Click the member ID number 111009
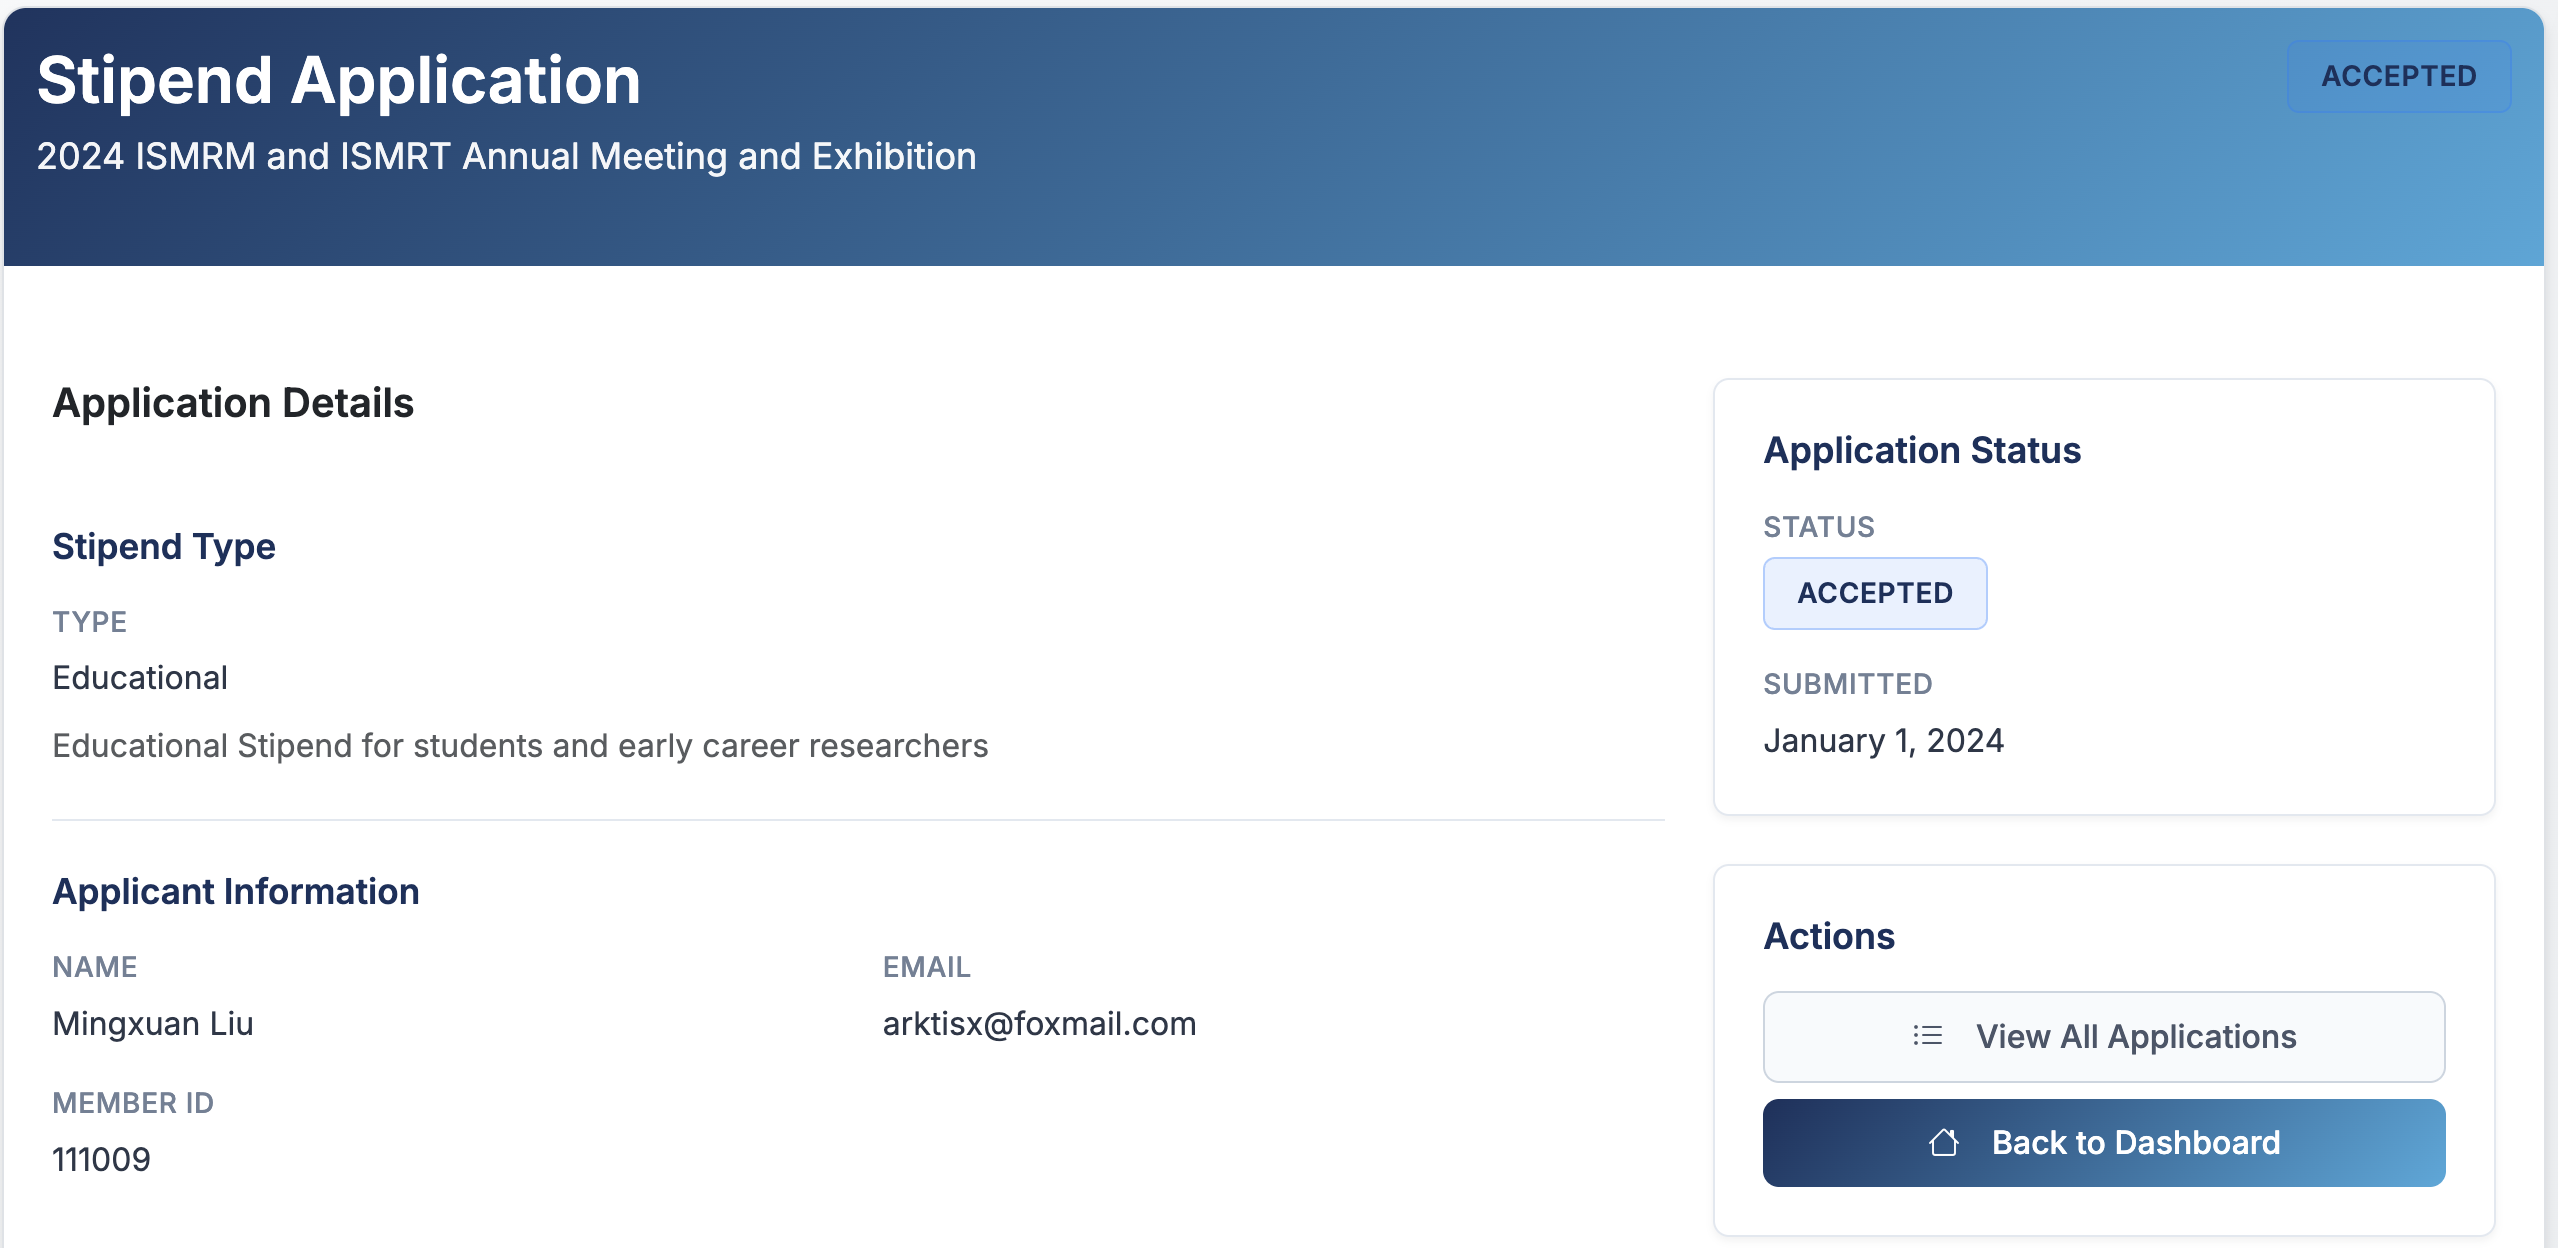Image resolution: width=2558 pixels, height=1248 pixels. 101,1159
